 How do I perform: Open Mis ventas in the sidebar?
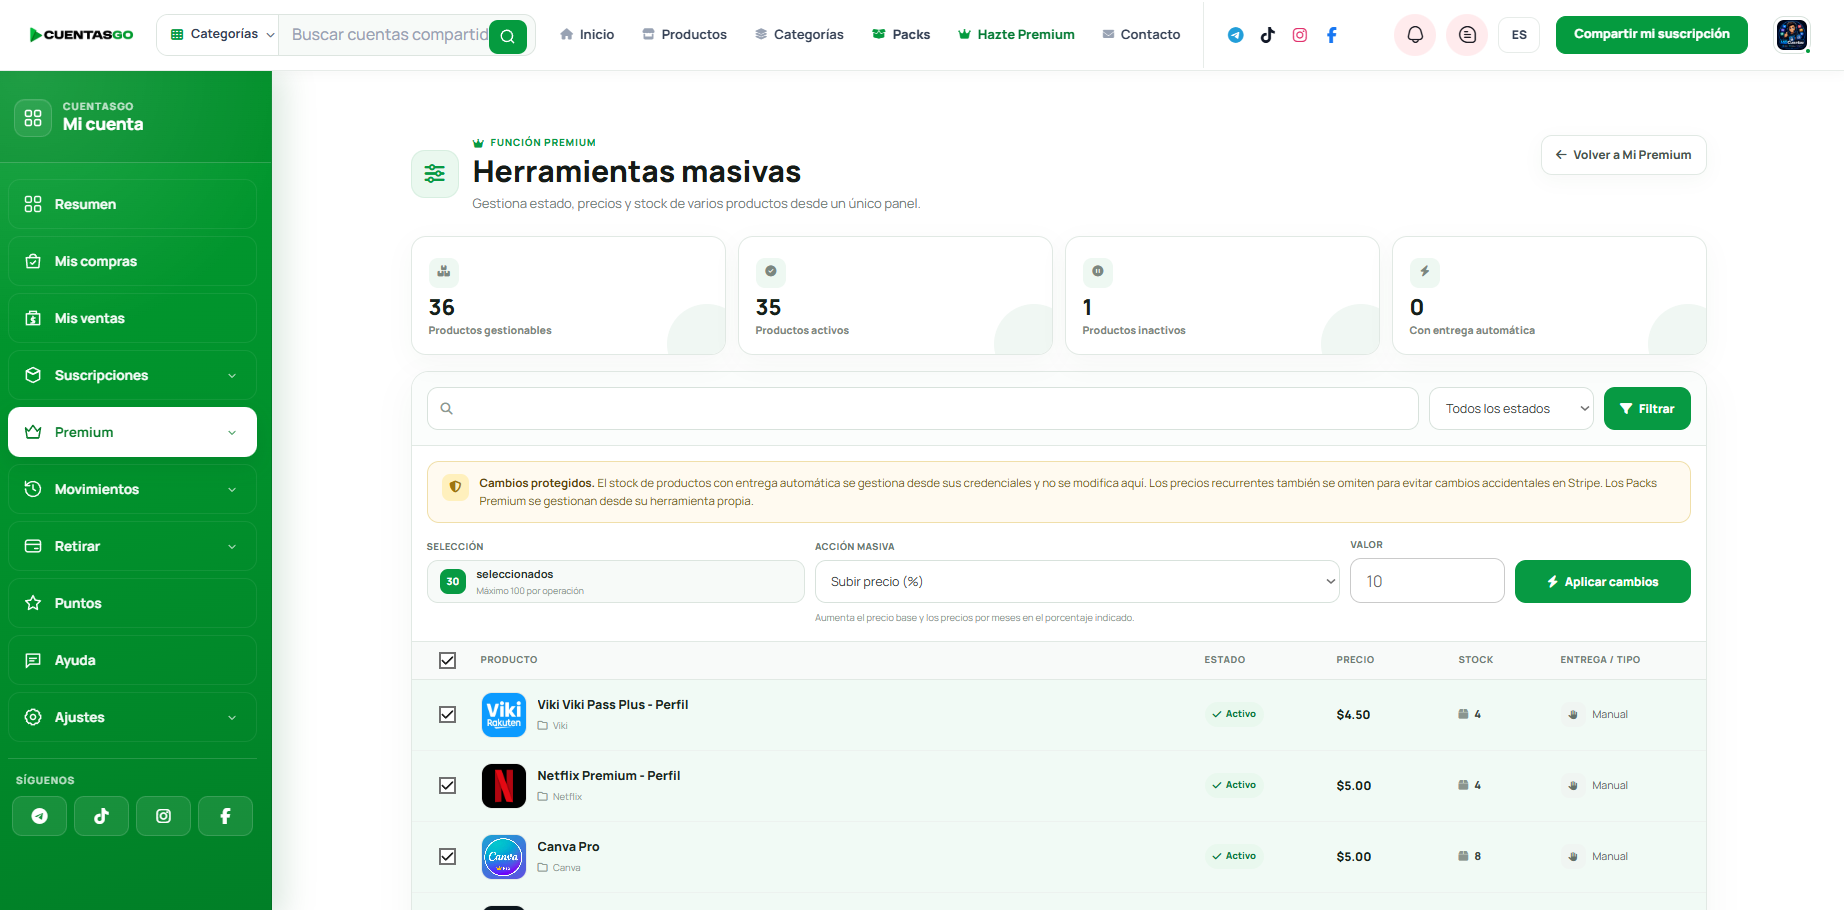pos(132,318)
